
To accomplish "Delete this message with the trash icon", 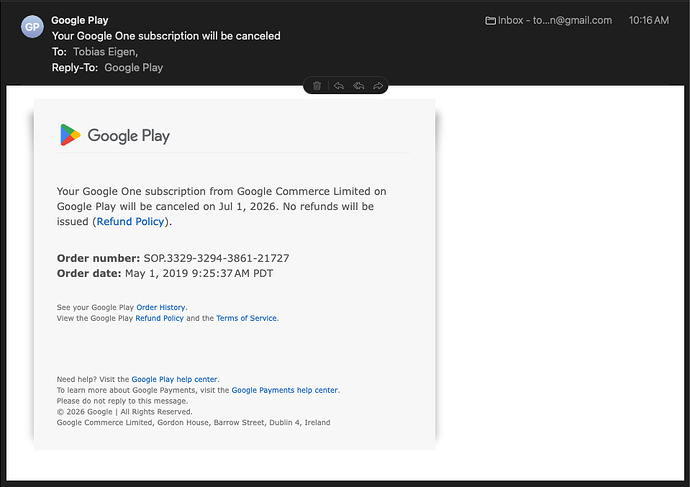I will point(317,86).
